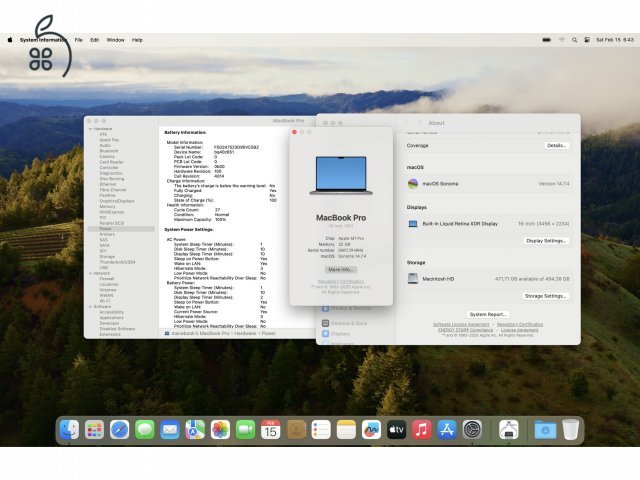Select Firewall under Network

[x=107, y=279]
